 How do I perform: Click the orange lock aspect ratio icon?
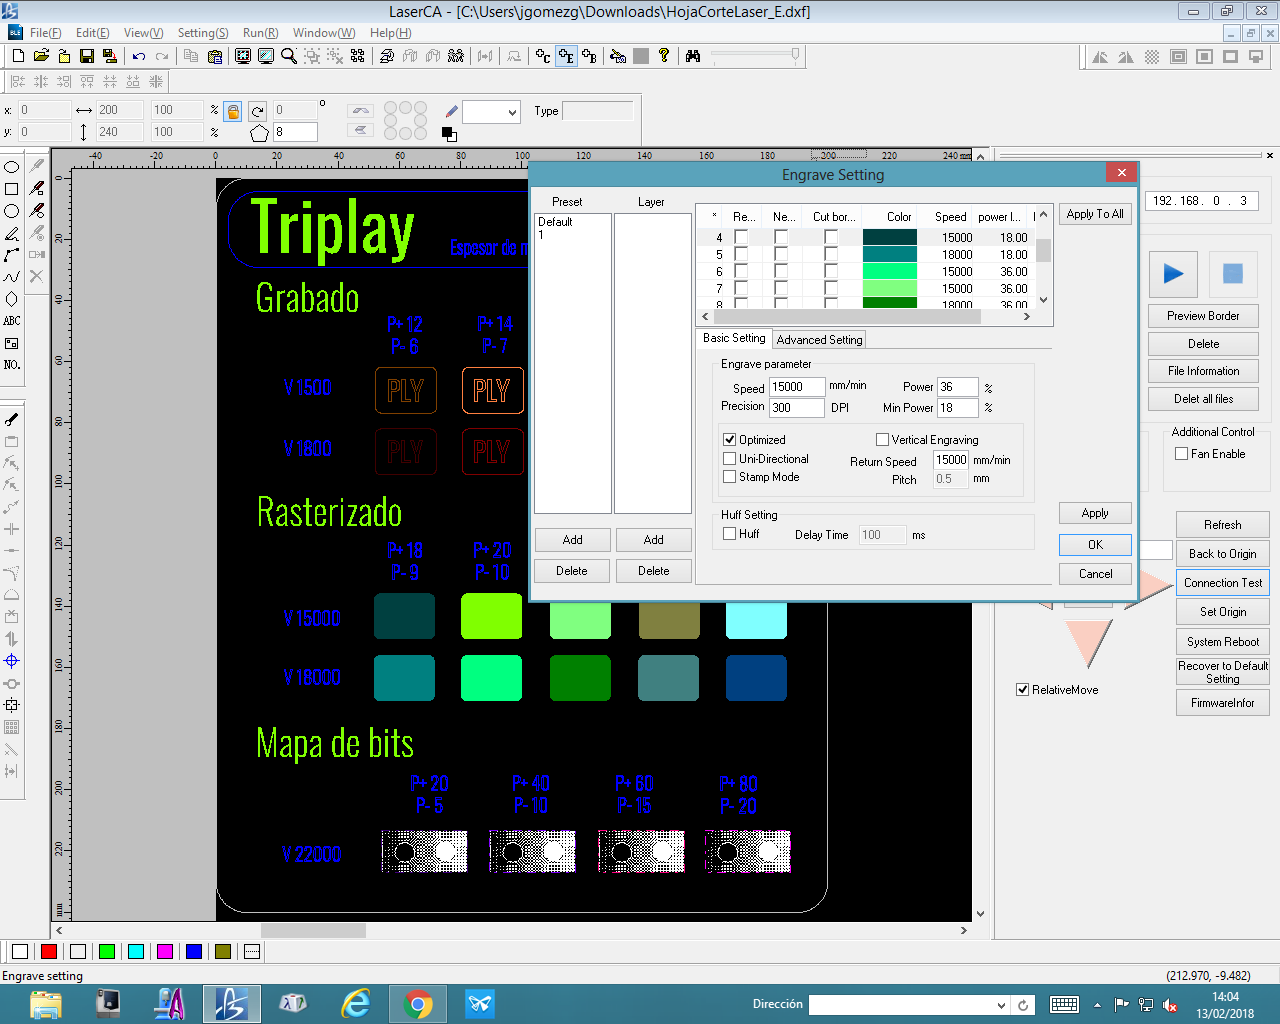(x=233, y=111)
